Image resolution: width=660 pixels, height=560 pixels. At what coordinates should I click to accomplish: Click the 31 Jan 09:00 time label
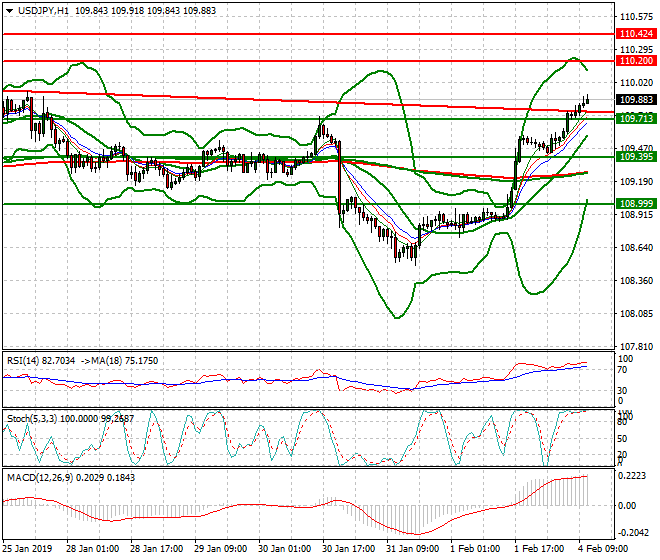tap(411, 549)
